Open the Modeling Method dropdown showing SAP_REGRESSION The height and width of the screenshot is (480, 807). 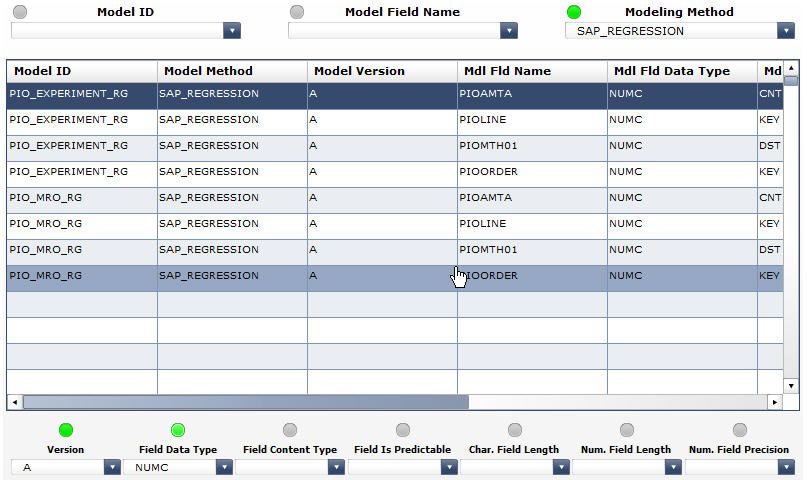point(785,31)
